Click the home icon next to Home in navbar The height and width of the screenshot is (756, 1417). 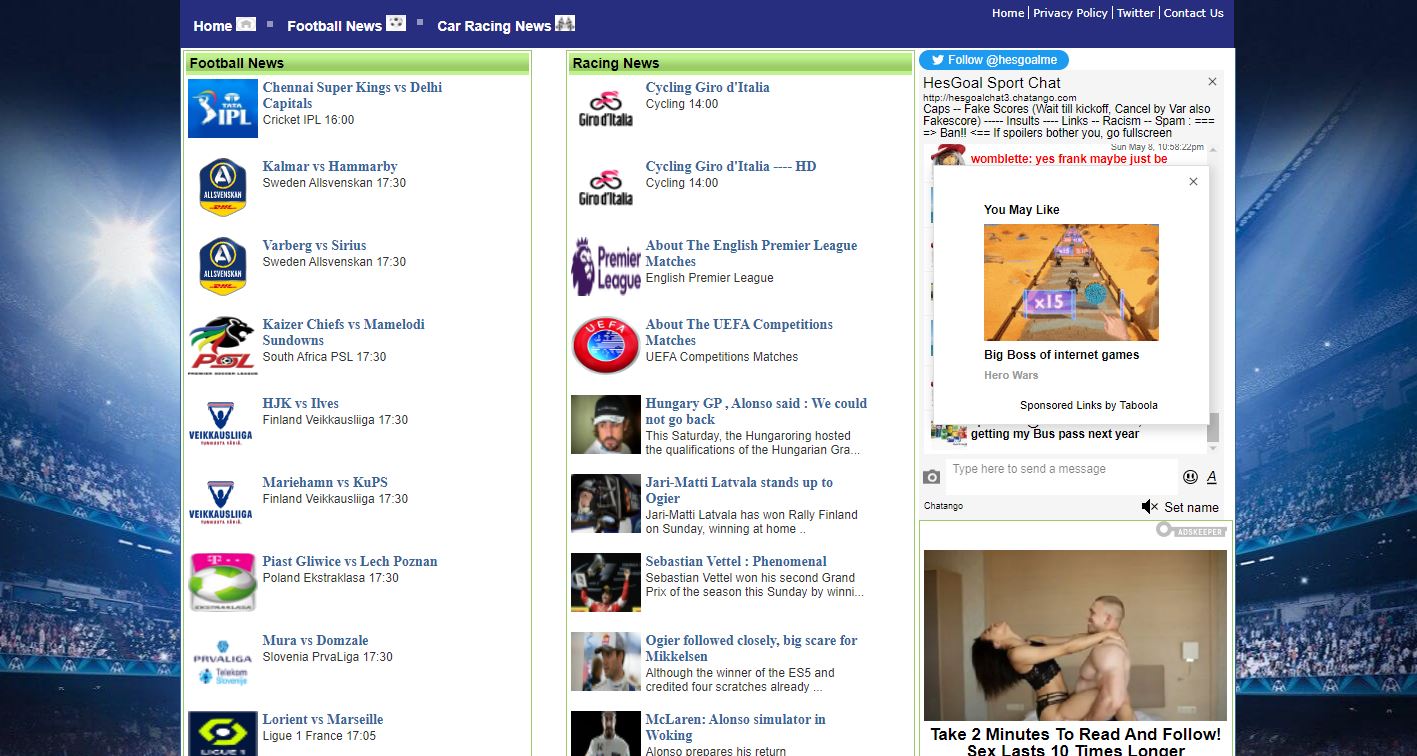click(246, 24)
